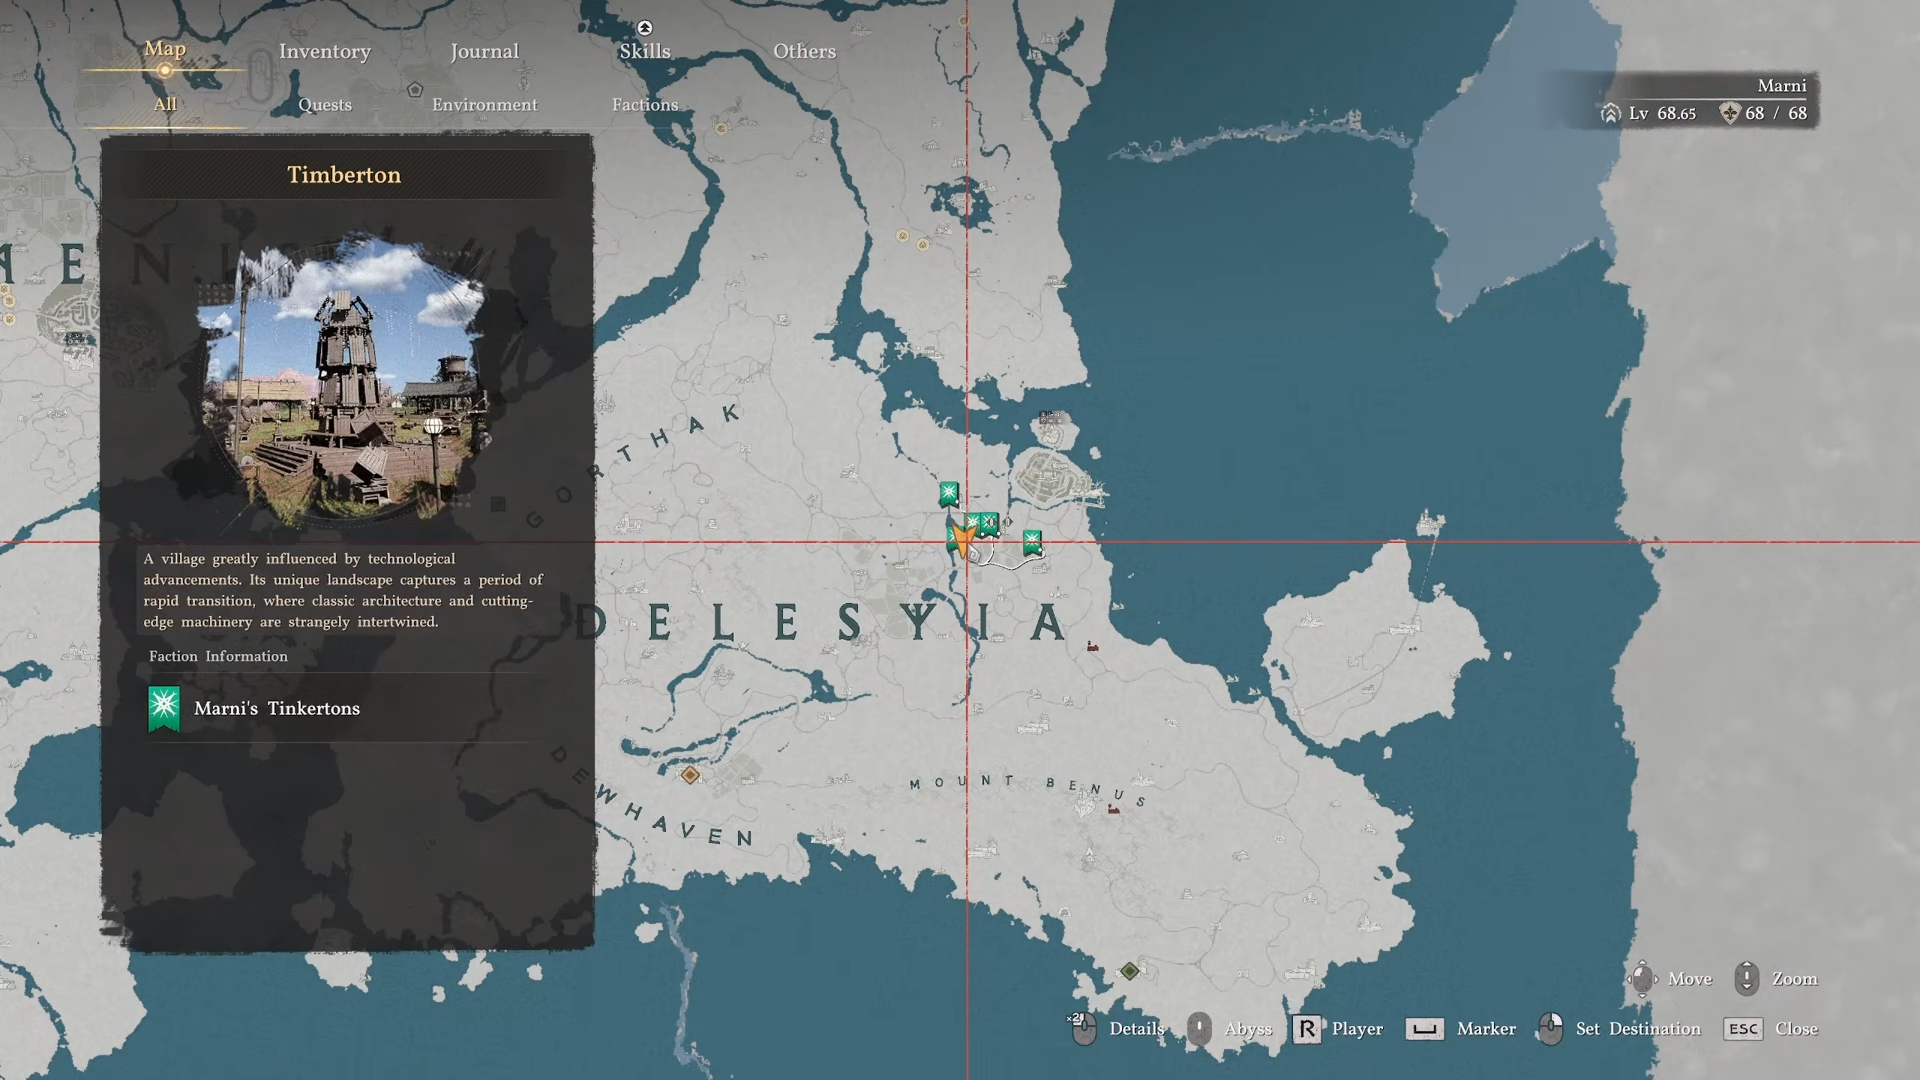Click the green diamond marker on southern coast
Image resolution: width=1920 pixels, height=1080 pixels.
(x=1129, y=971)
